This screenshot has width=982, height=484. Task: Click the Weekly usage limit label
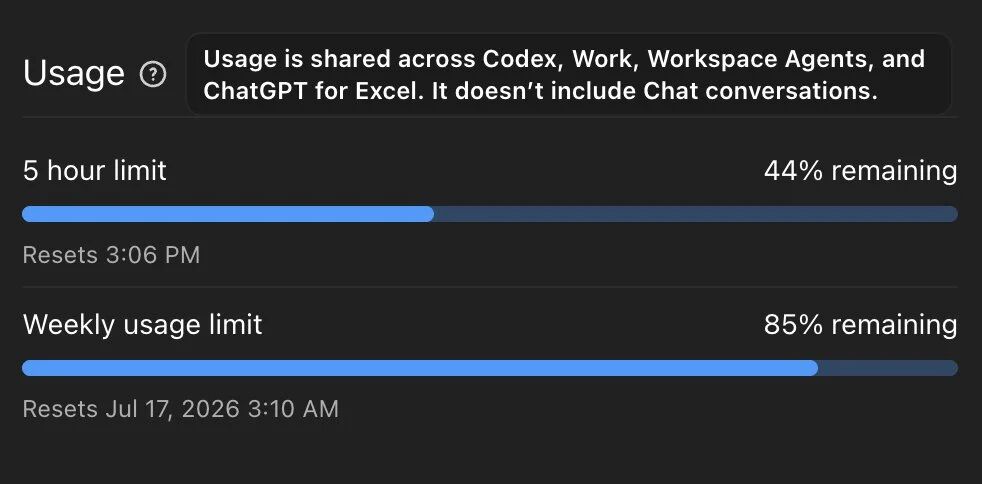142,324
